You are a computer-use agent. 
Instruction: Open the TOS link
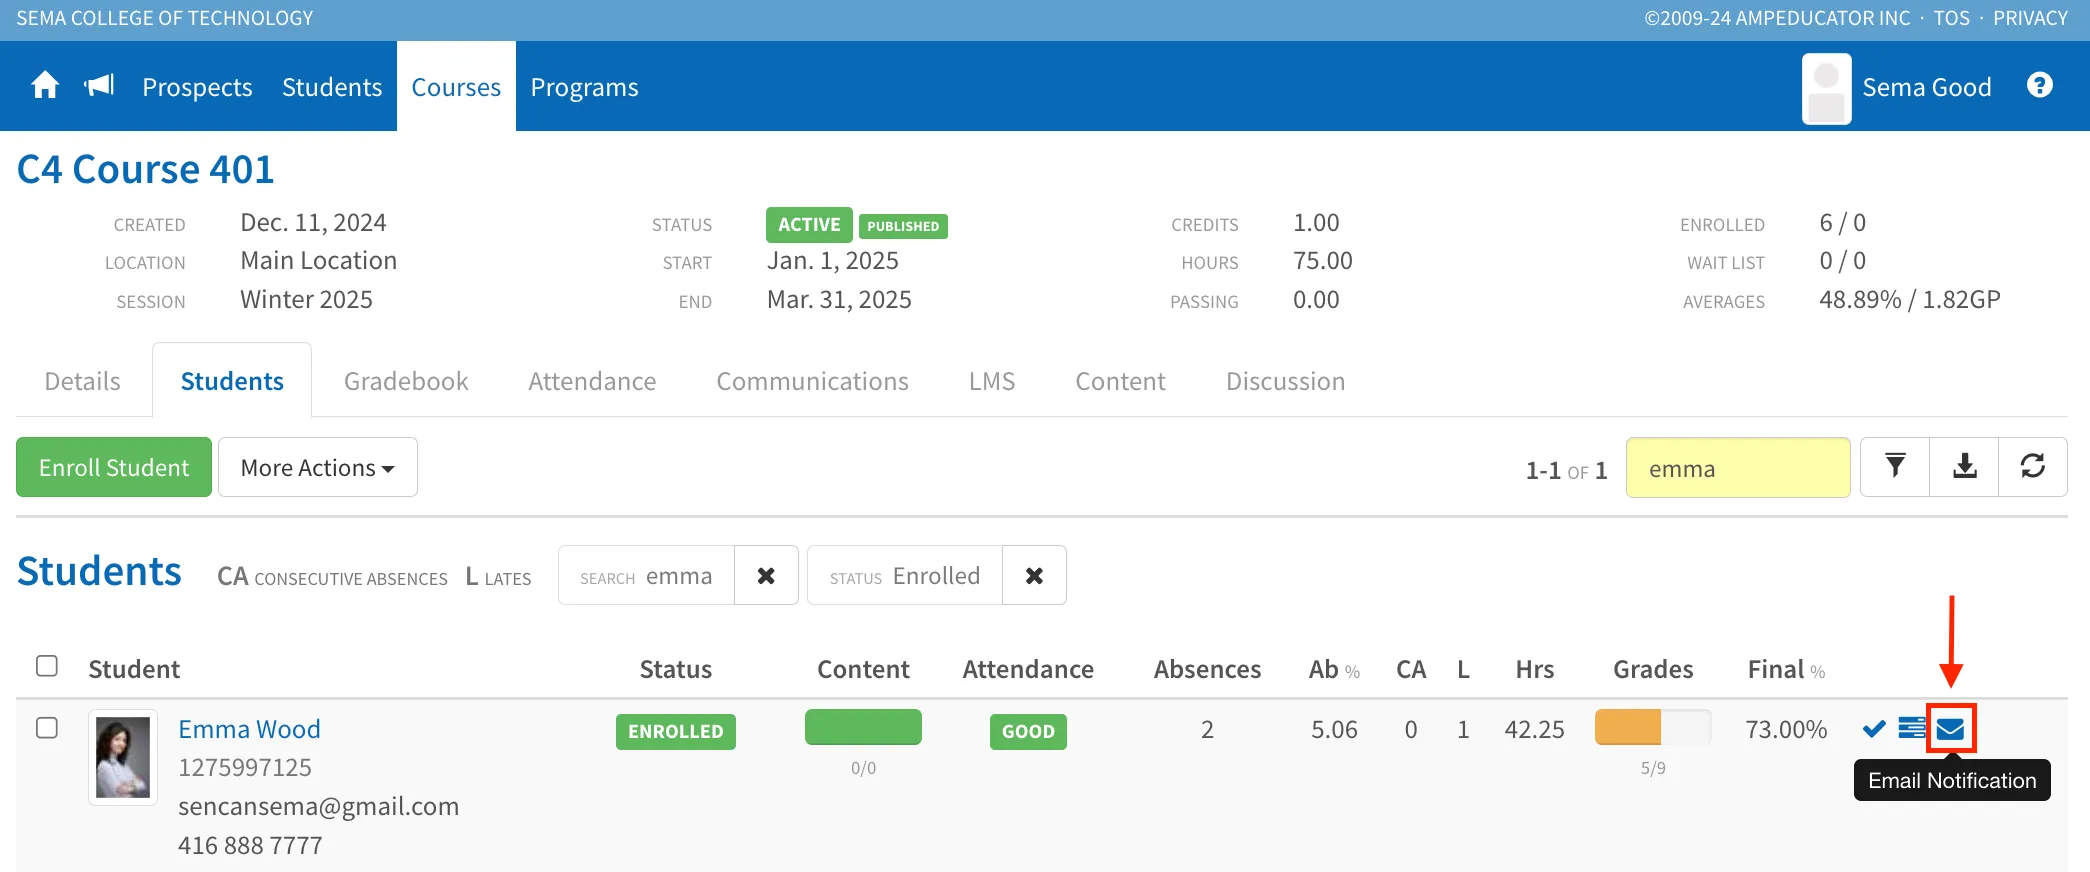click(1952, 18)
